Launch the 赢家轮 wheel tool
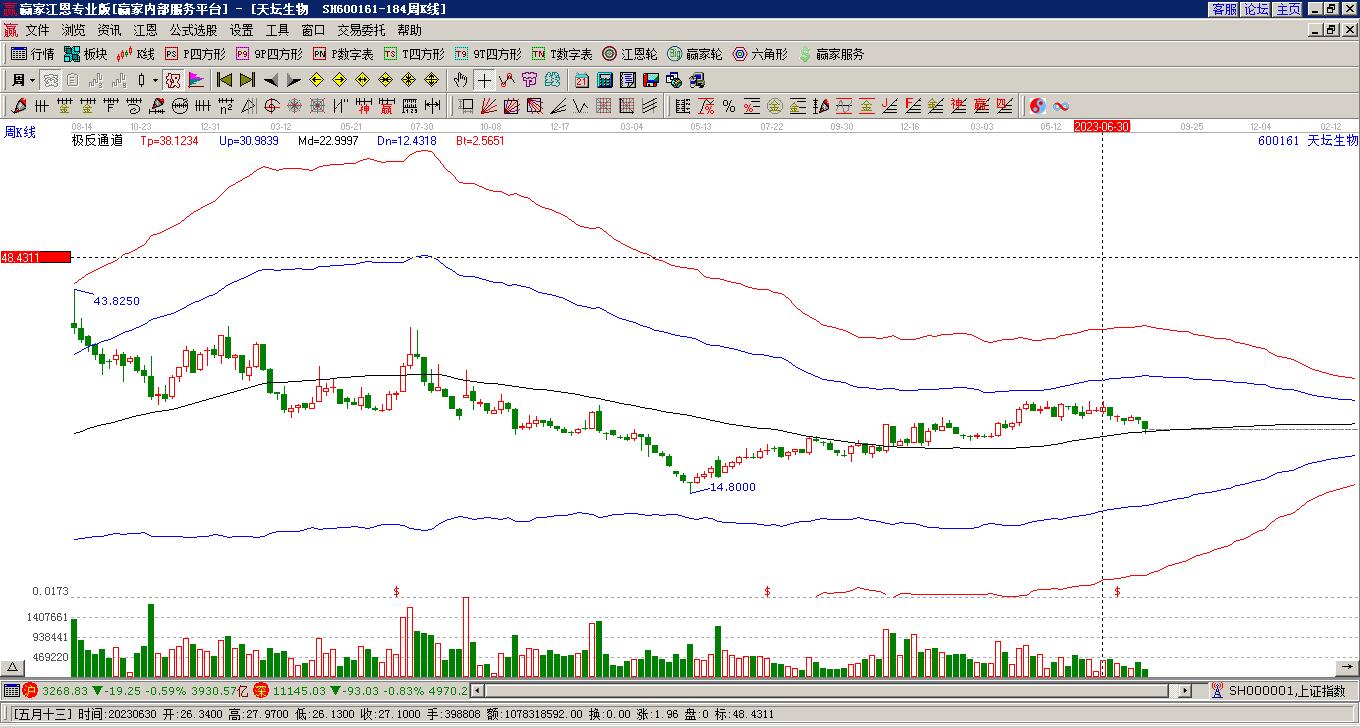Screen dimensions: 1360x728 694,54
